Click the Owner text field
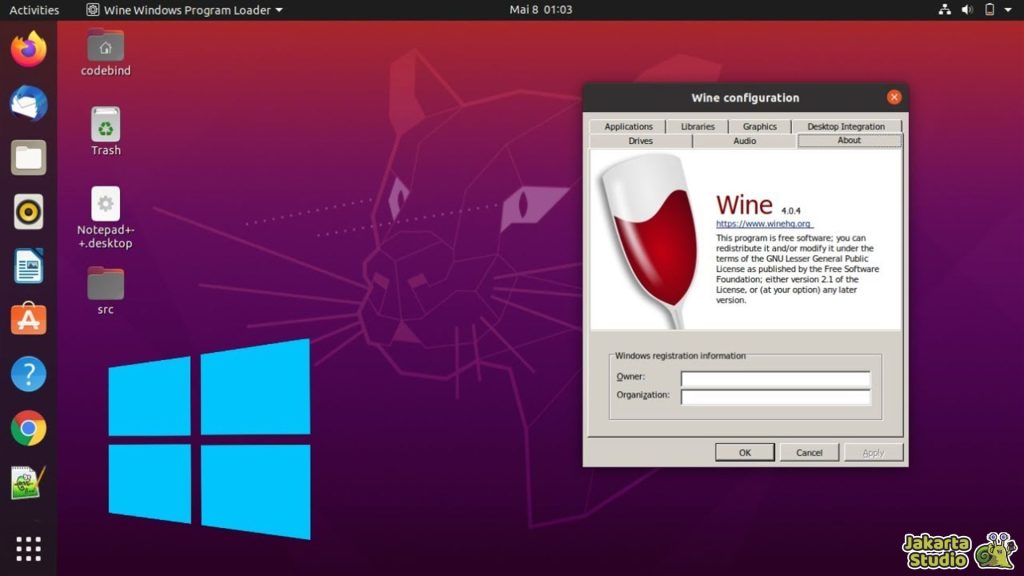Screen dimensions: 1024x576 coord(775,379)
